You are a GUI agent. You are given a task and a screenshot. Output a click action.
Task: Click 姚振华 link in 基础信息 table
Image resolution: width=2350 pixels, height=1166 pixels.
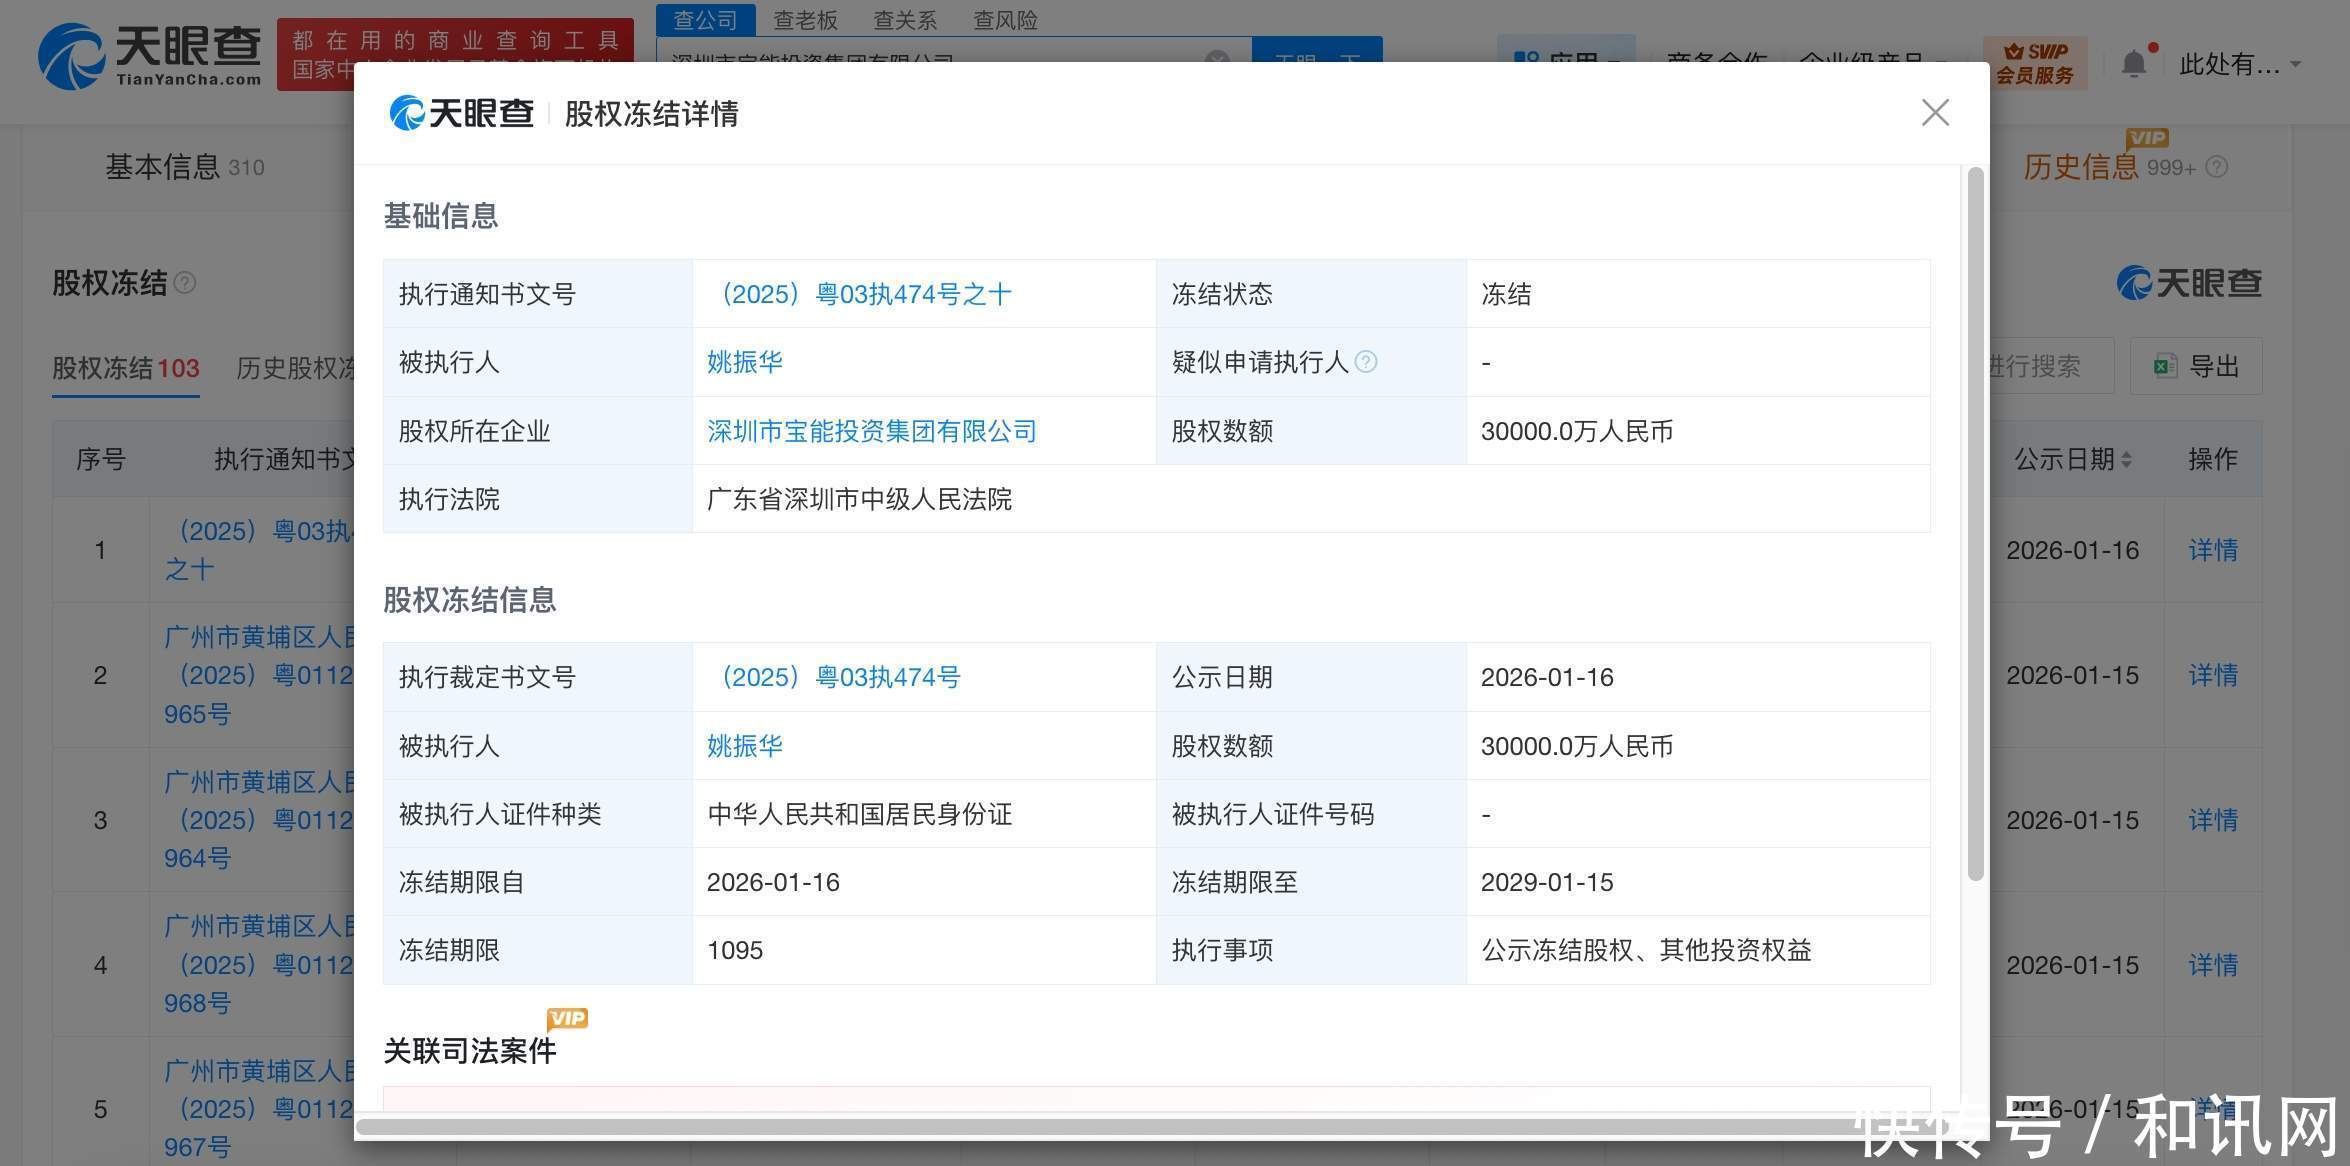[744, 362]
